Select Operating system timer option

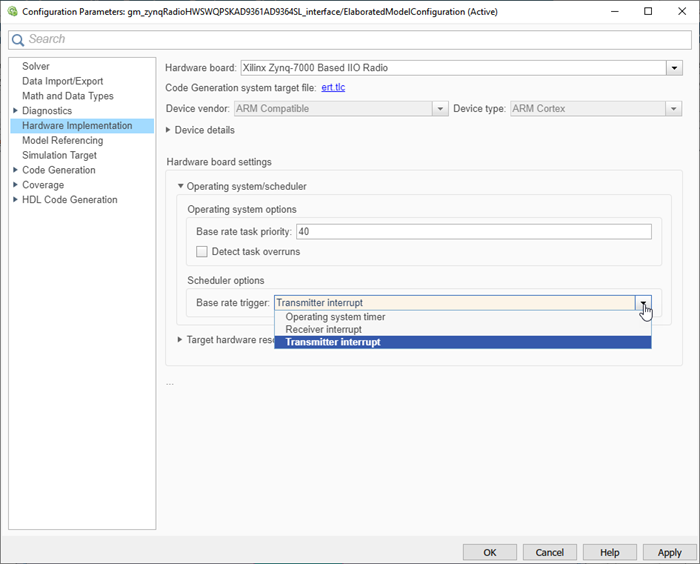coord(335,317)
